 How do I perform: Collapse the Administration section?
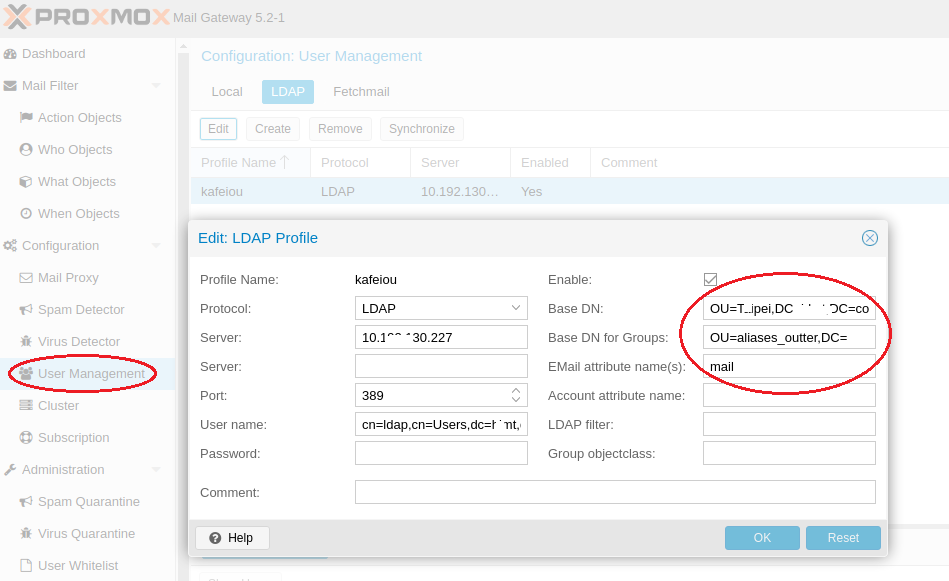[156, 470]
